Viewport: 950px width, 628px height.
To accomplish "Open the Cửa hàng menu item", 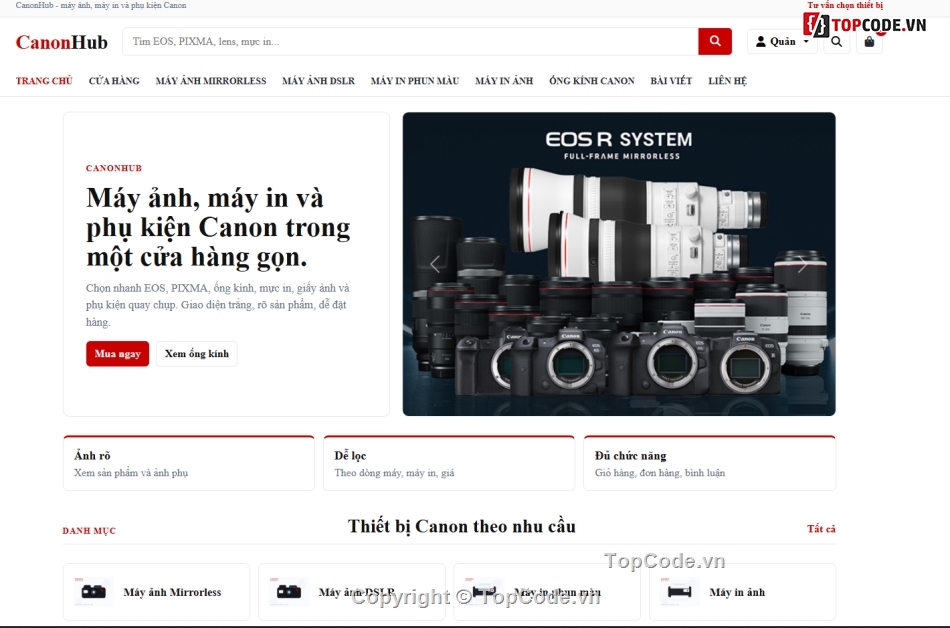I will (x=114, y=81).
